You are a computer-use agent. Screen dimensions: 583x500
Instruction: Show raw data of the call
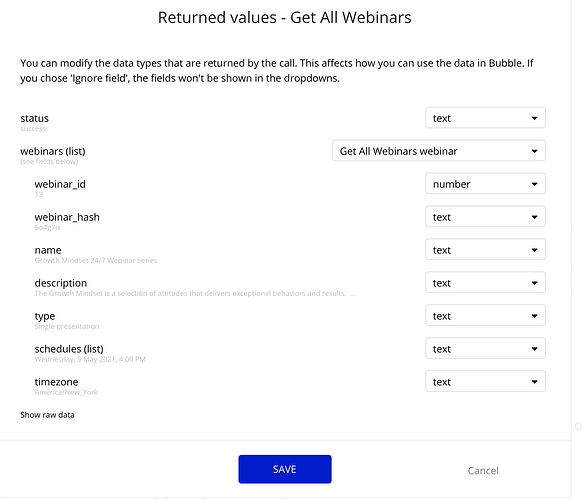click(47, 415)
